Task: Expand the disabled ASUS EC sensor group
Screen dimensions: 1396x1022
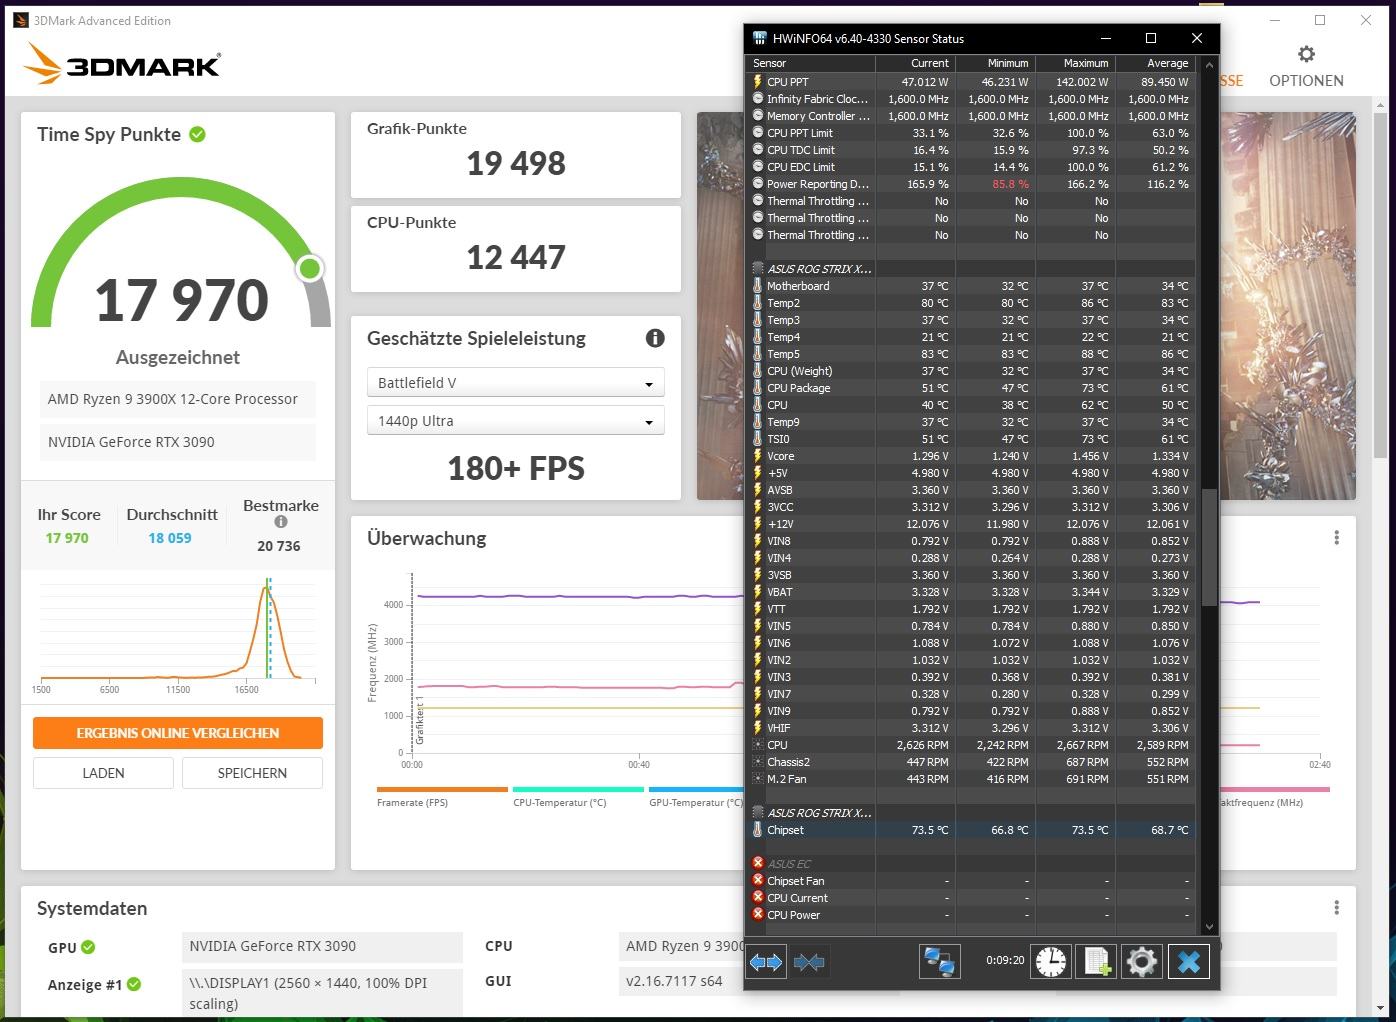Action: [758, 863]
